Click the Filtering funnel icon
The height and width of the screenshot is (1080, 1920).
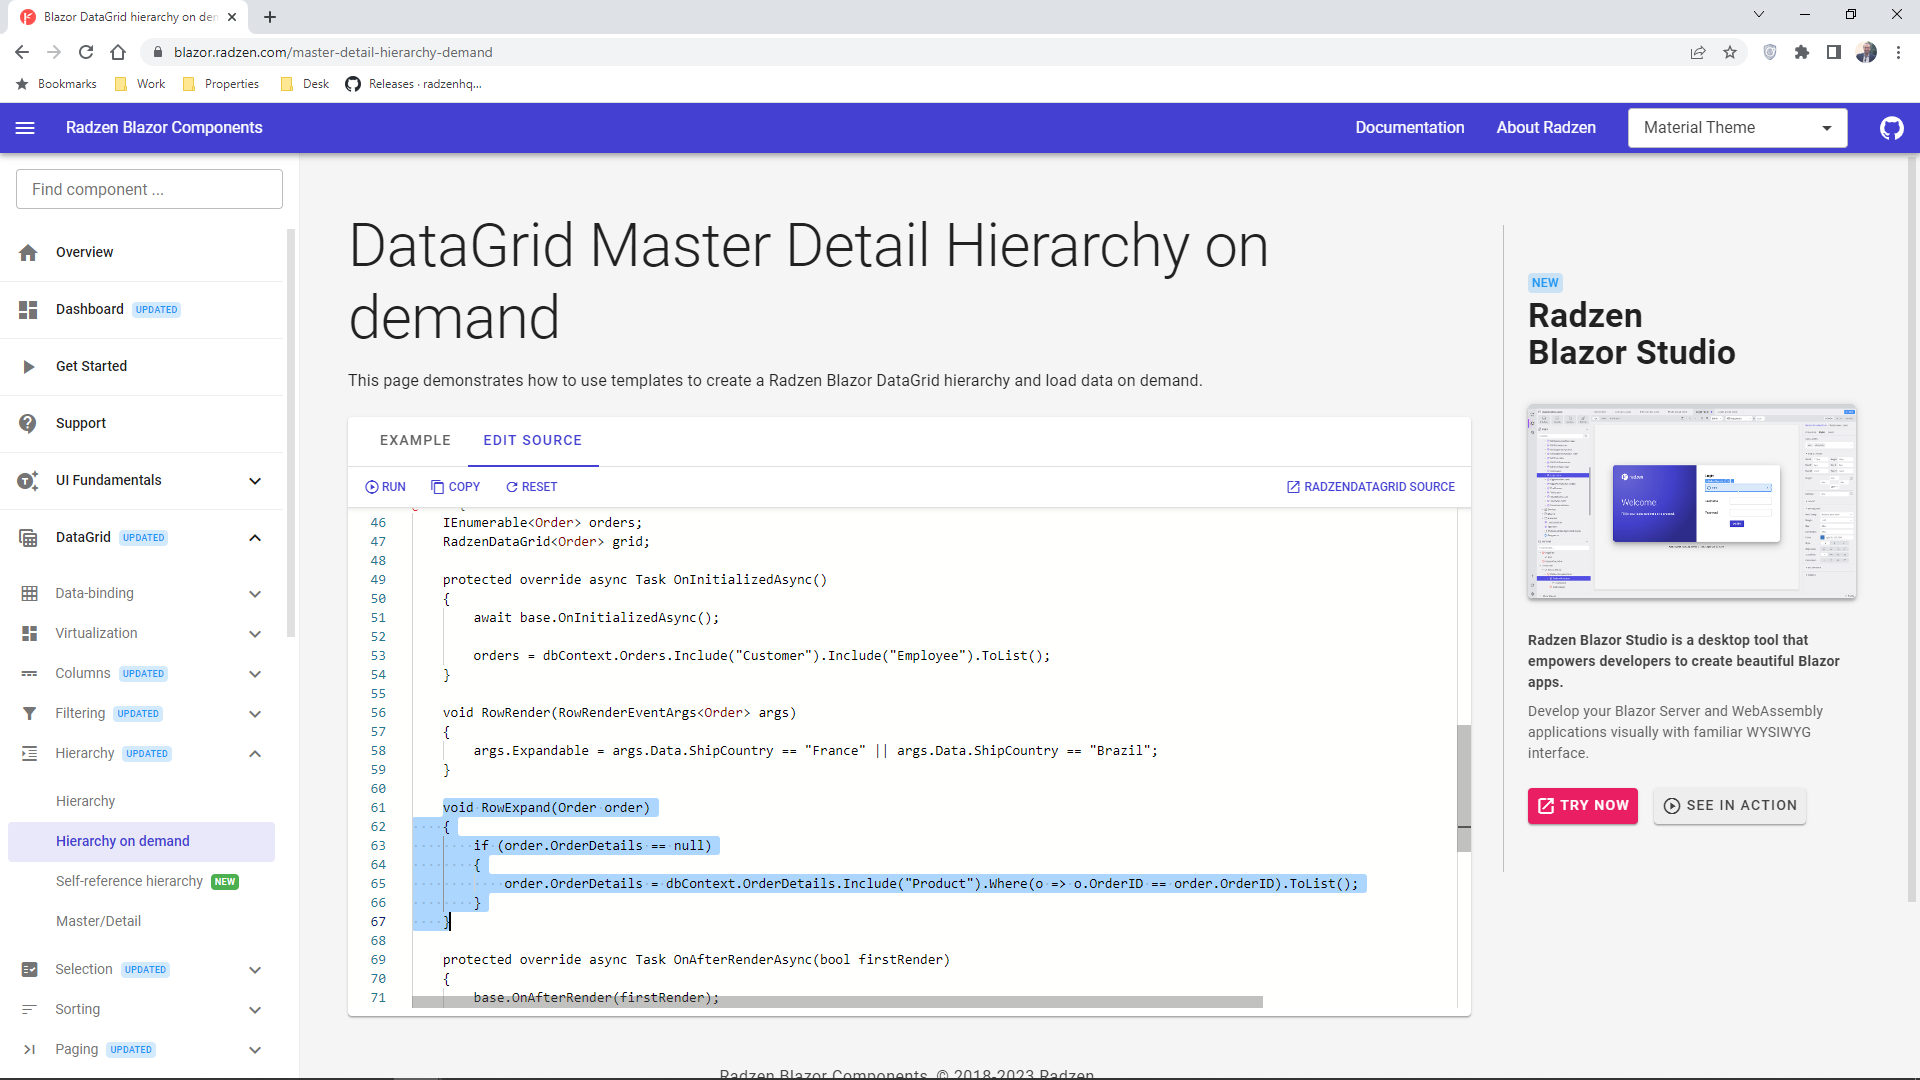[x=29, y=714]
